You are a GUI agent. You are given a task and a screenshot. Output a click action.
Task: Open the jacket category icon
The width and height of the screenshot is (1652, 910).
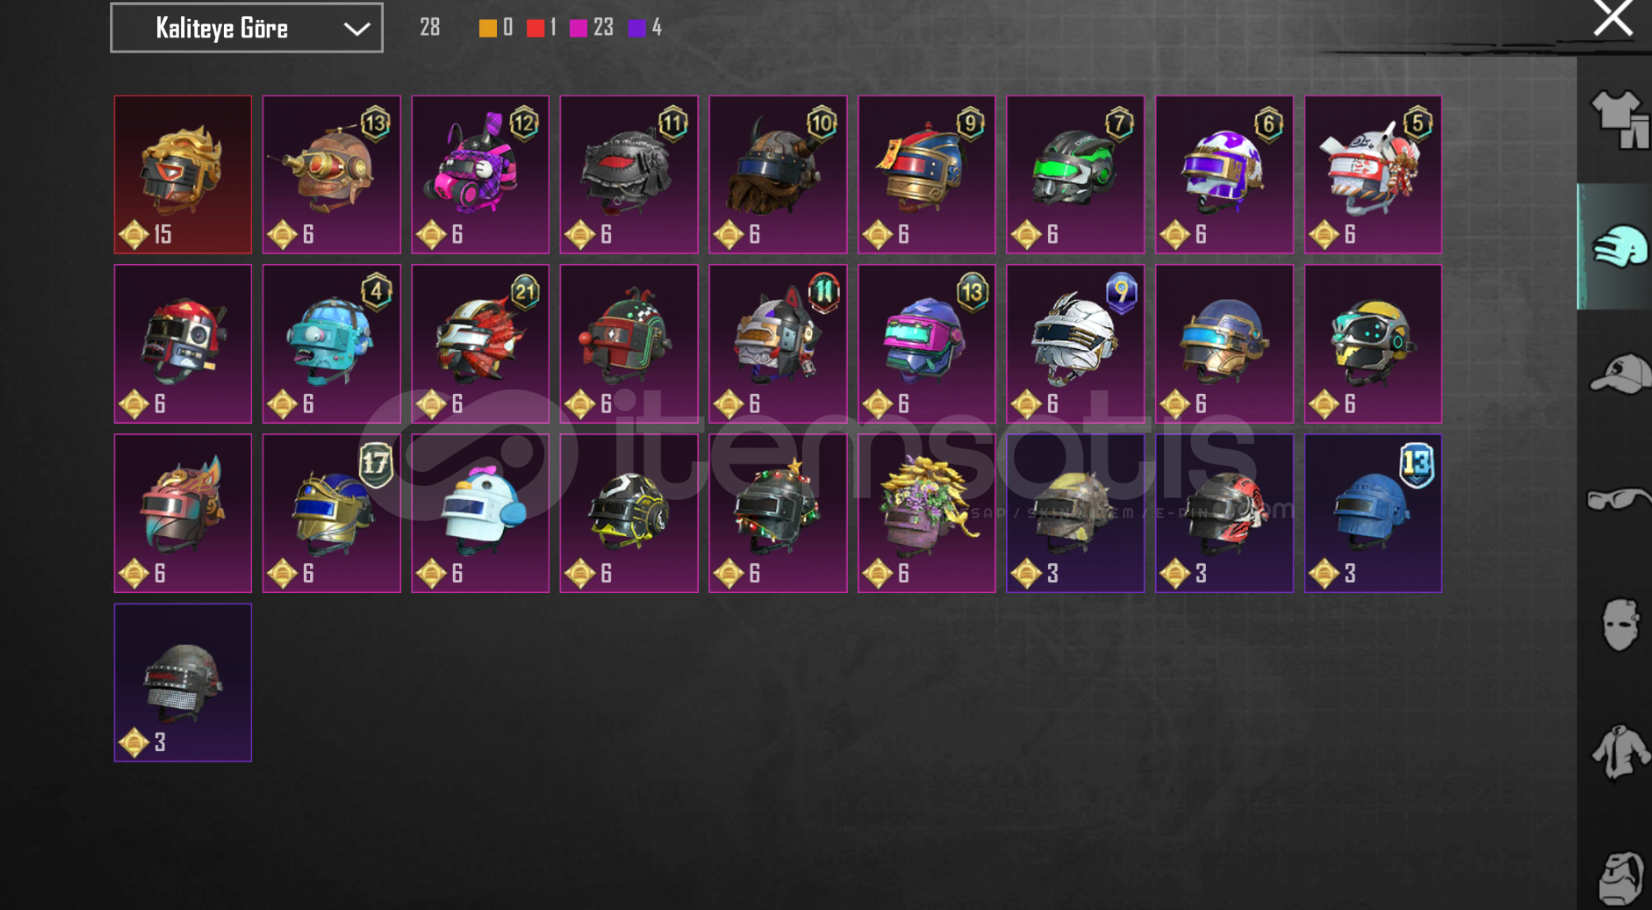(x=1619, y=750)
